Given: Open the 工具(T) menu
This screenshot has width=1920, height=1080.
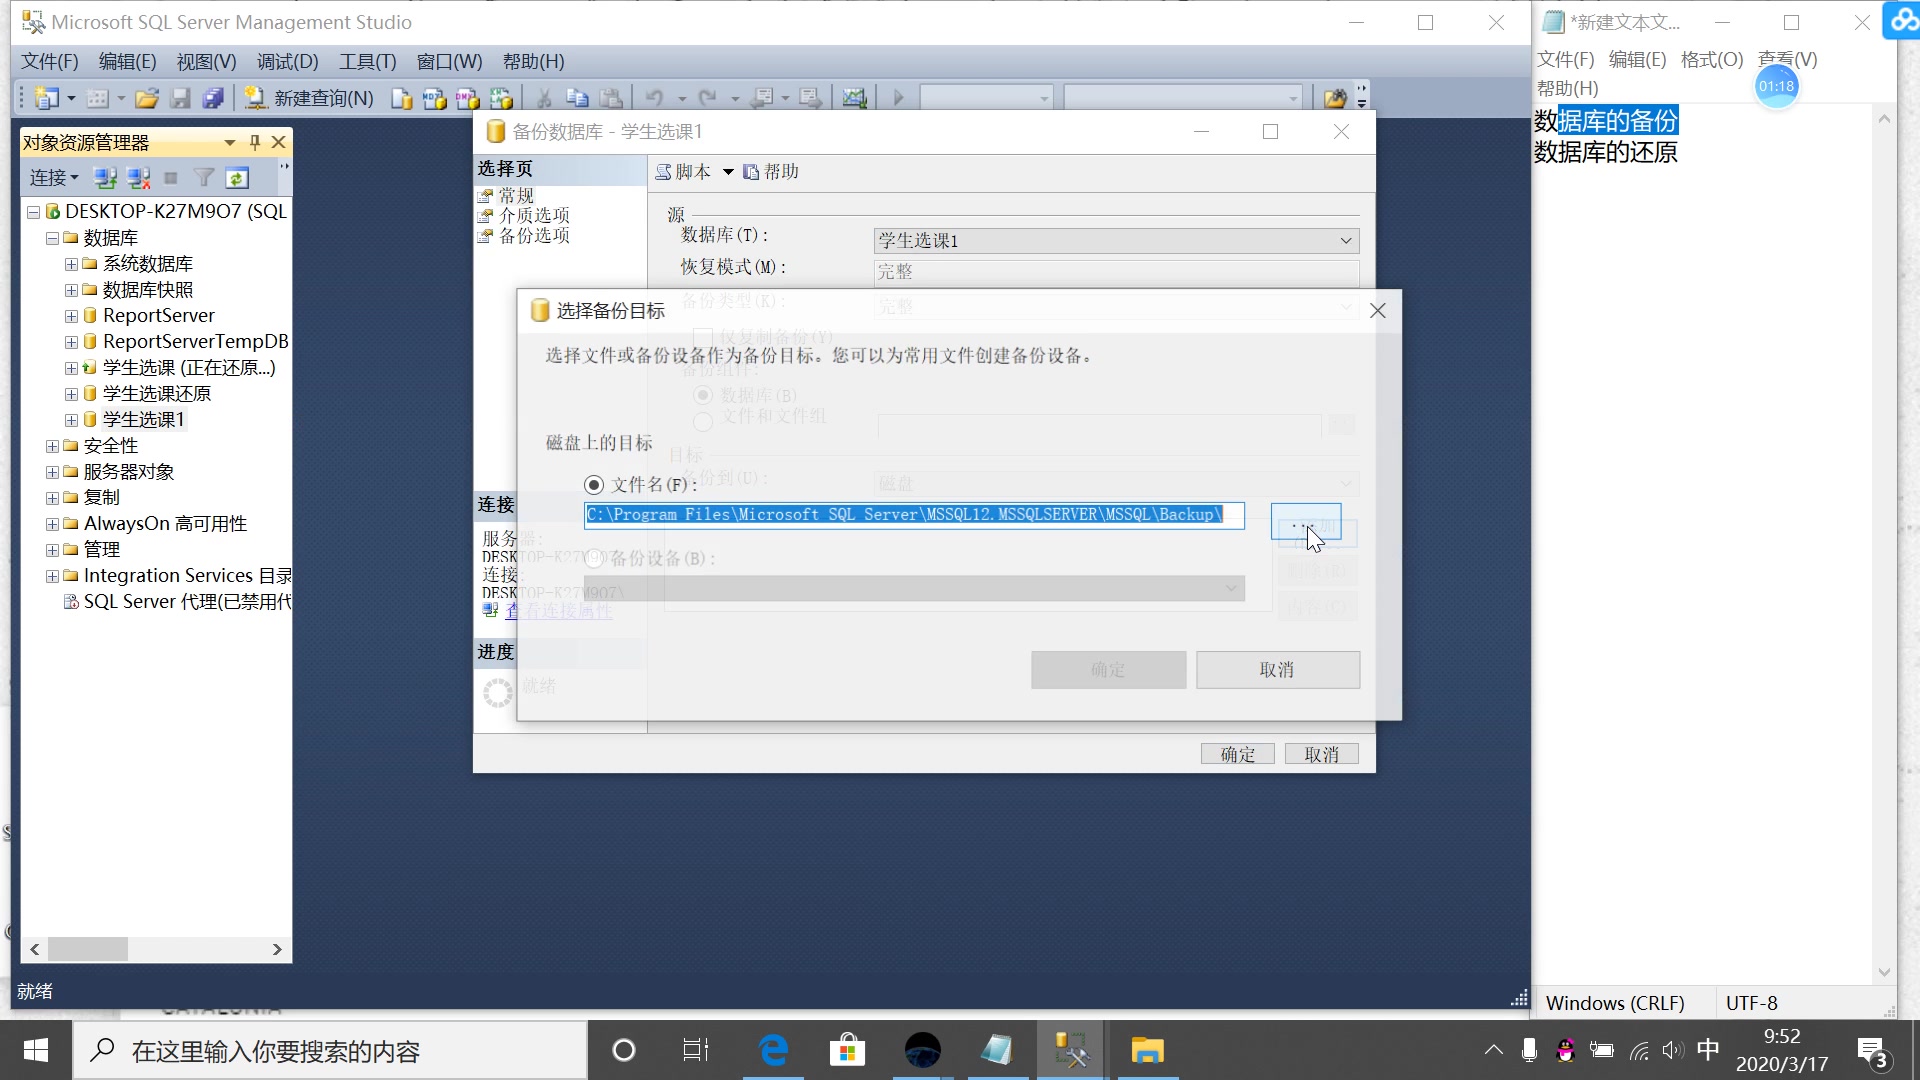Looking at the screenshot, I should pyautogui.click(x=367, y=61).
